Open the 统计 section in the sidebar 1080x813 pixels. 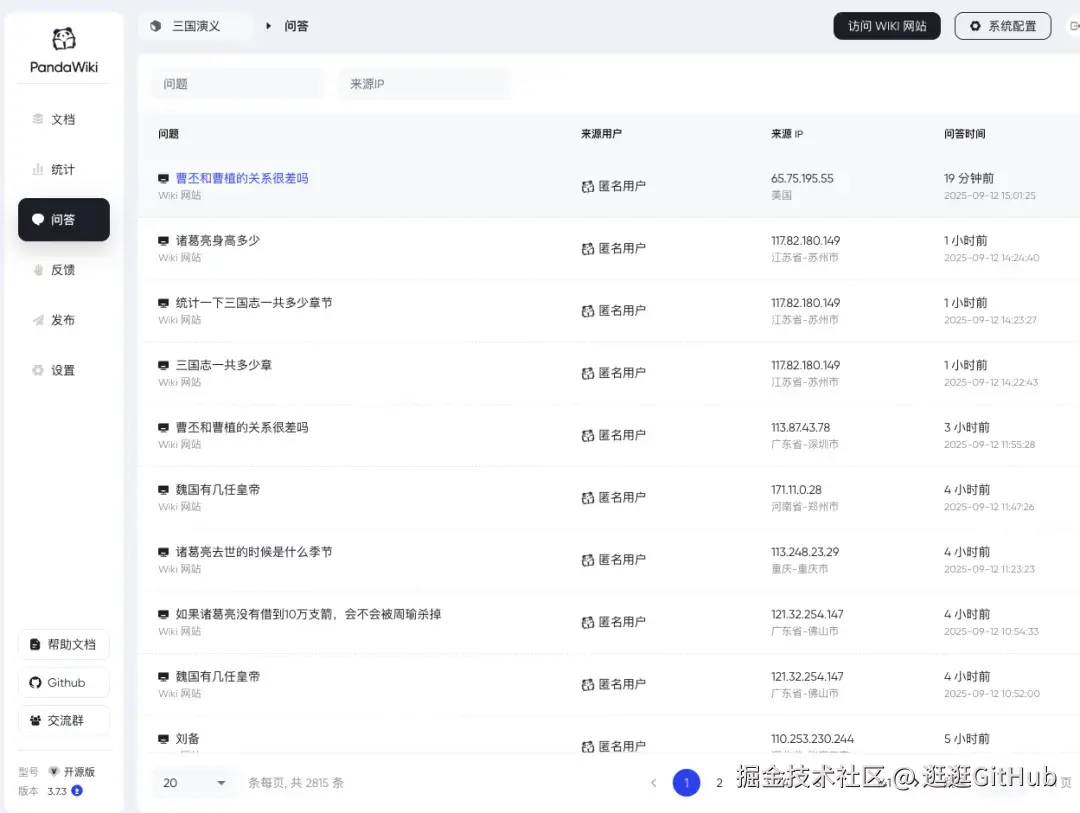[x=63, y=169]
